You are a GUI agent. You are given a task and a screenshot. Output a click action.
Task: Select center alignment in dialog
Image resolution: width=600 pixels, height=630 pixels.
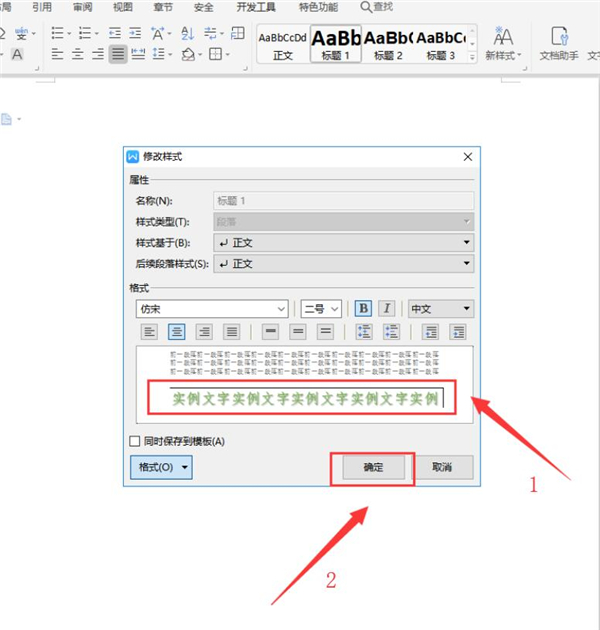tap(176, 332)
